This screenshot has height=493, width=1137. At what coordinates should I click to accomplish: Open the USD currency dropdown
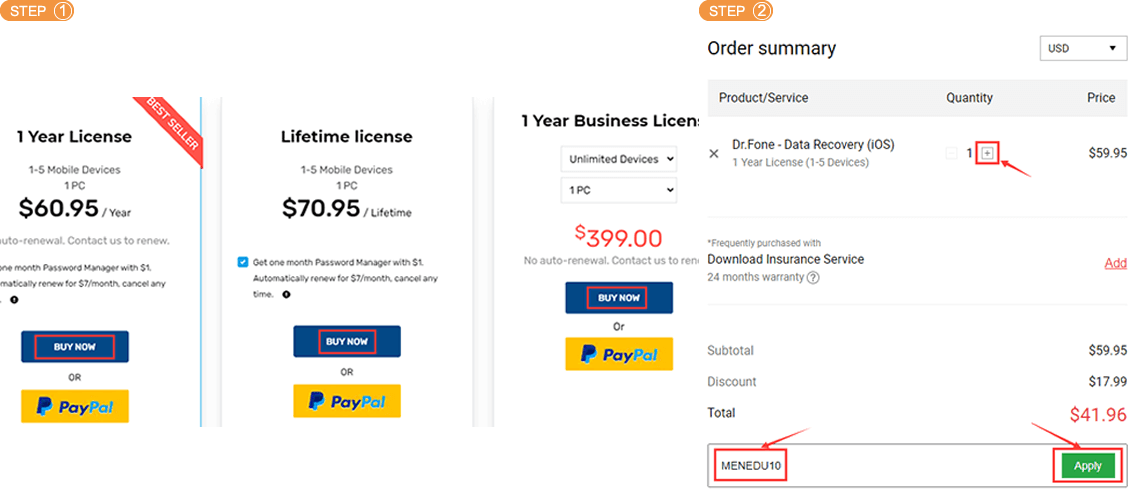tap(1083, 48)
